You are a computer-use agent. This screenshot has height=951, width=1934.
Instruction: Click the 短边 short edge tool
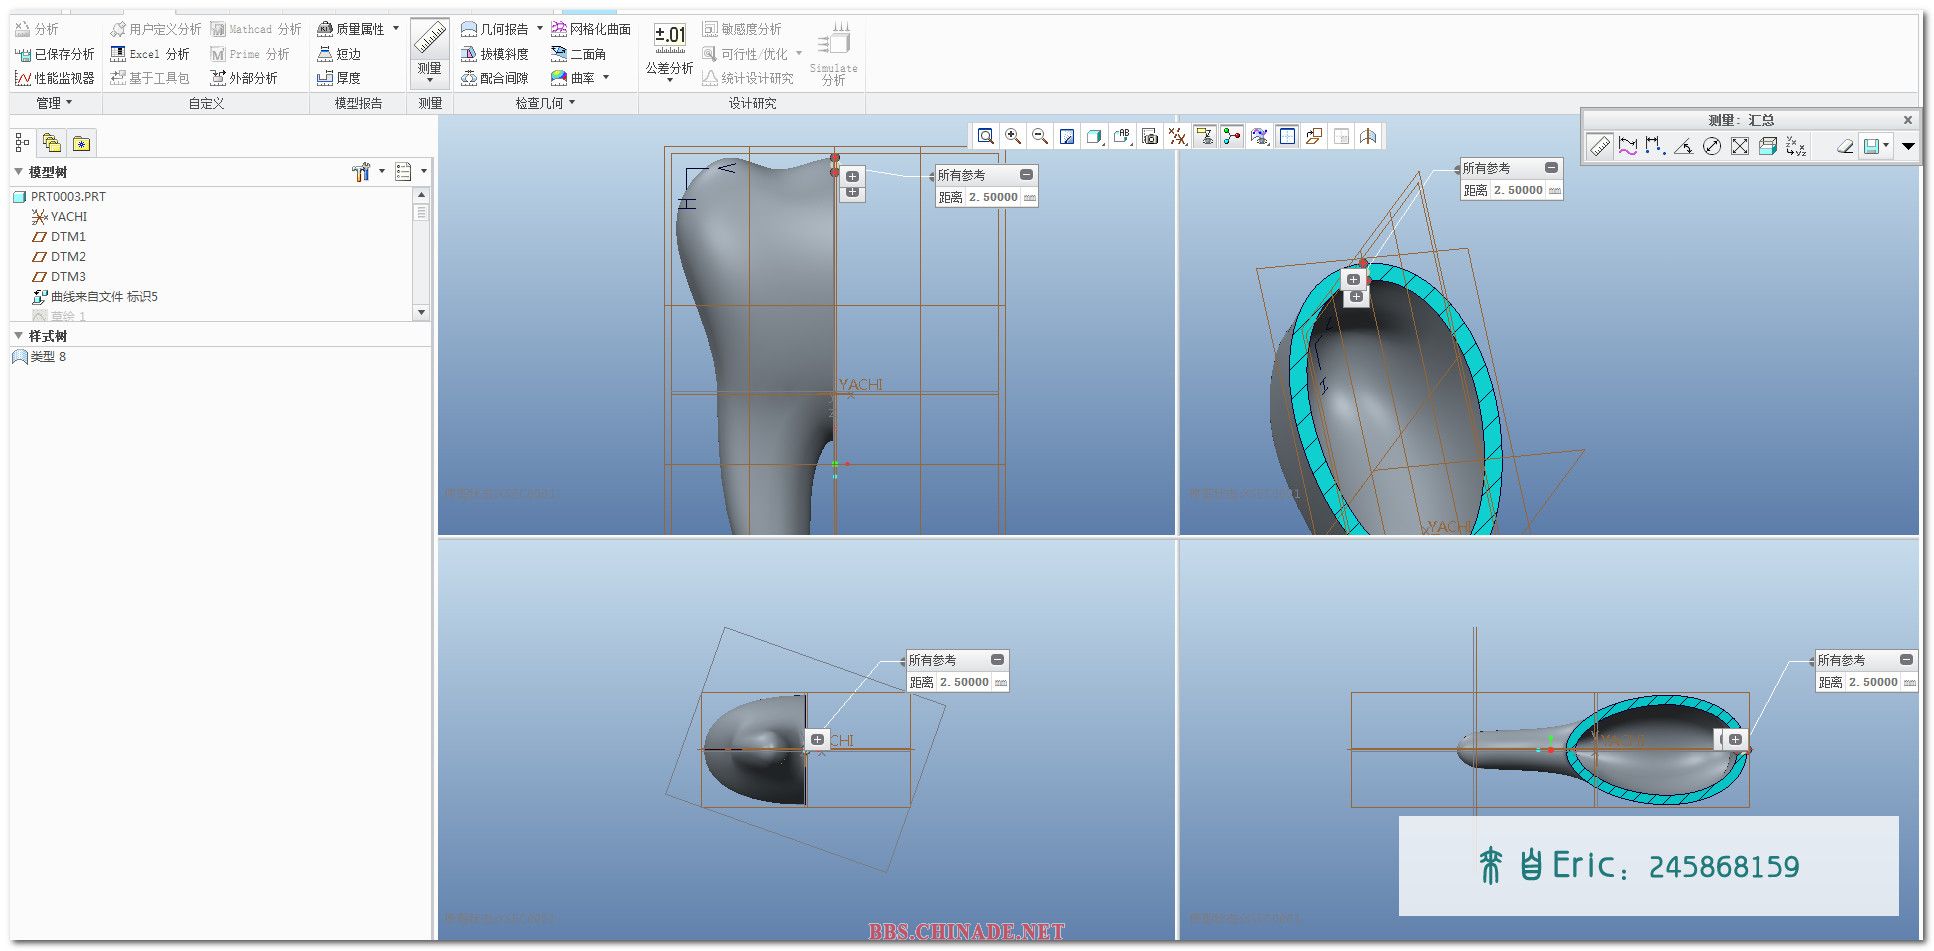339,54
